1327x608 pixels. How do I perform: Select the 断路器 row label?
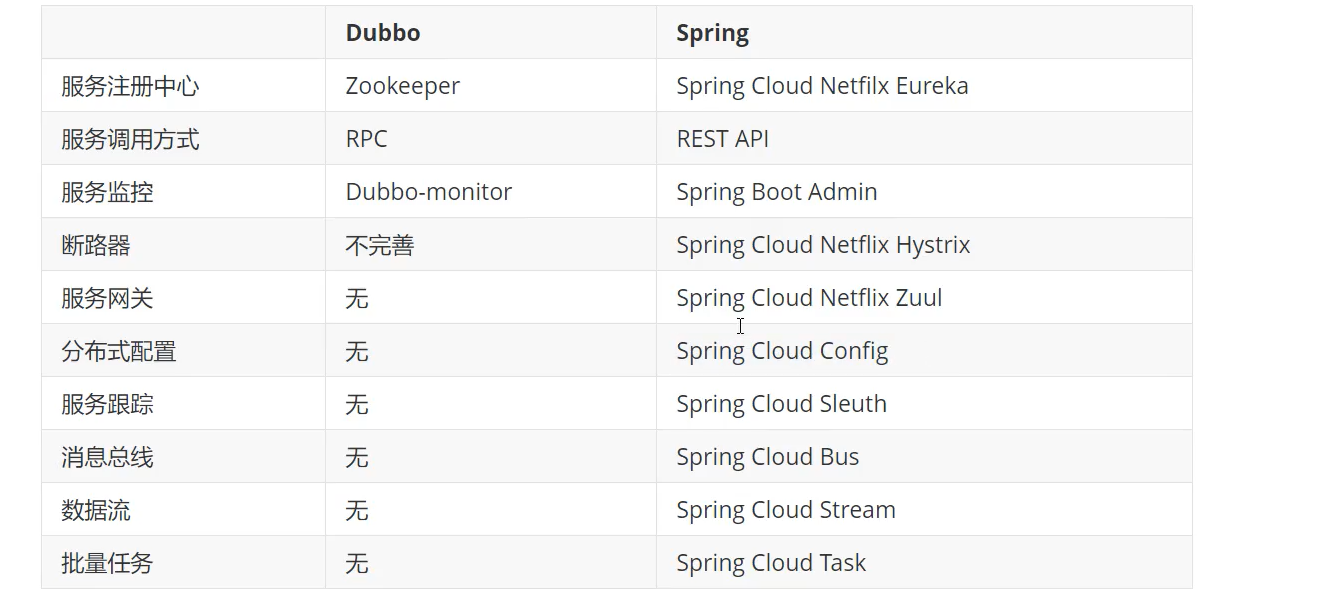coord(96,245)
